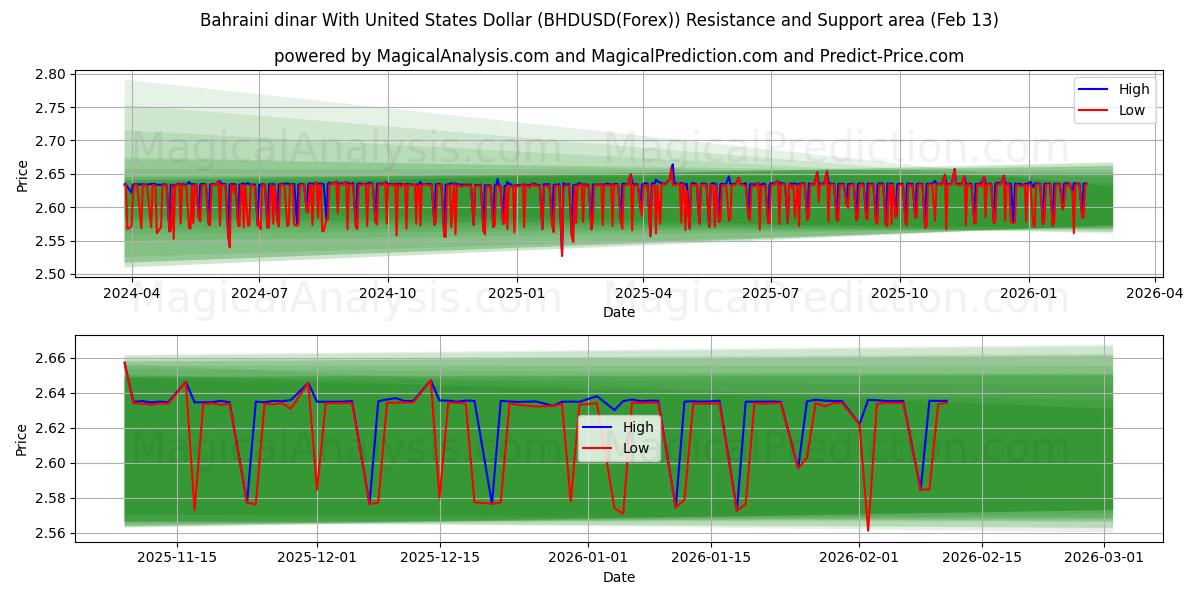This screenshot has width=1200, height=600.
Task: Toggle Low series visibility in top legend
Action: 1131,109
